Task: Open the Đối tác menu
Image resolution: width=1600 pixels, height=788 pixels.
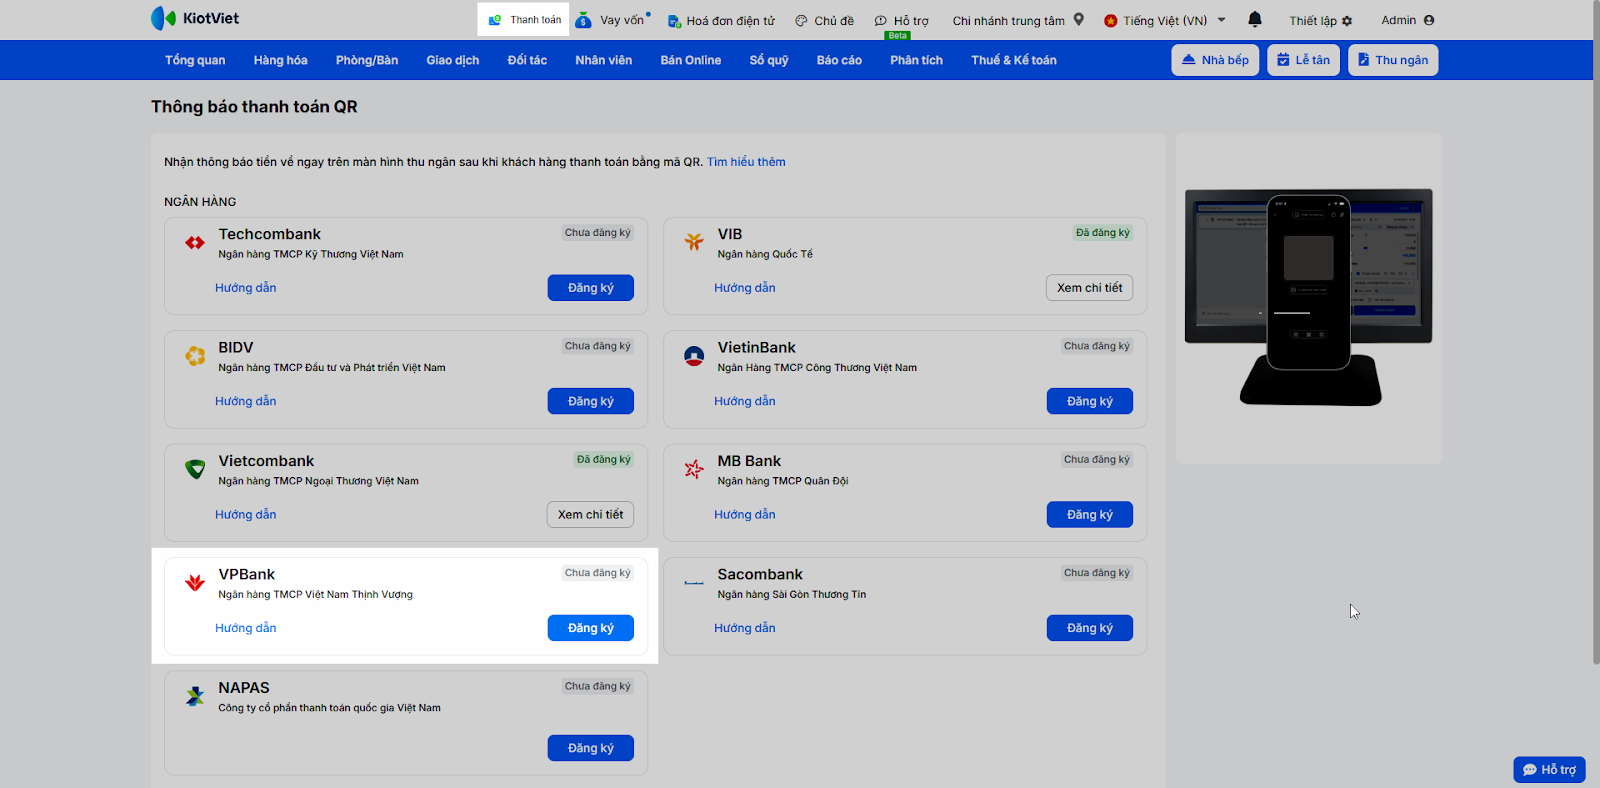Action: point(527,60)
